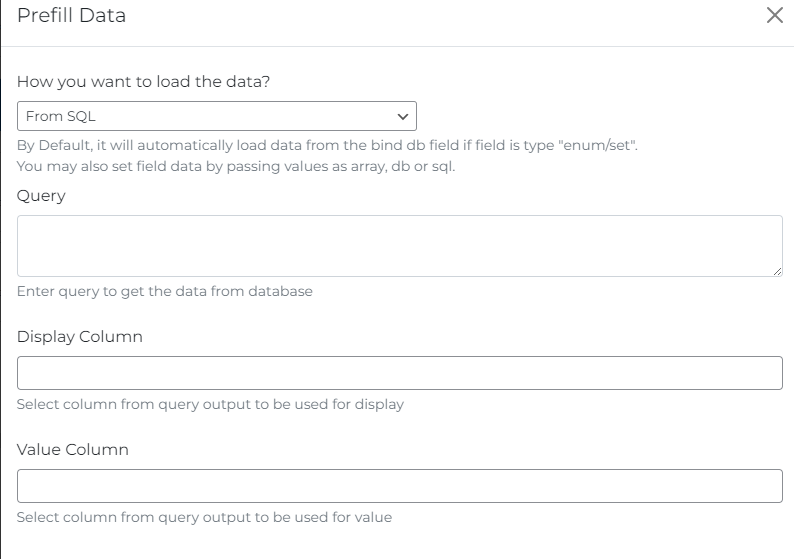Click the hint text below Value Column
Image resolution: width=794 pixels, height=559 pixels.
coord(204,518)
